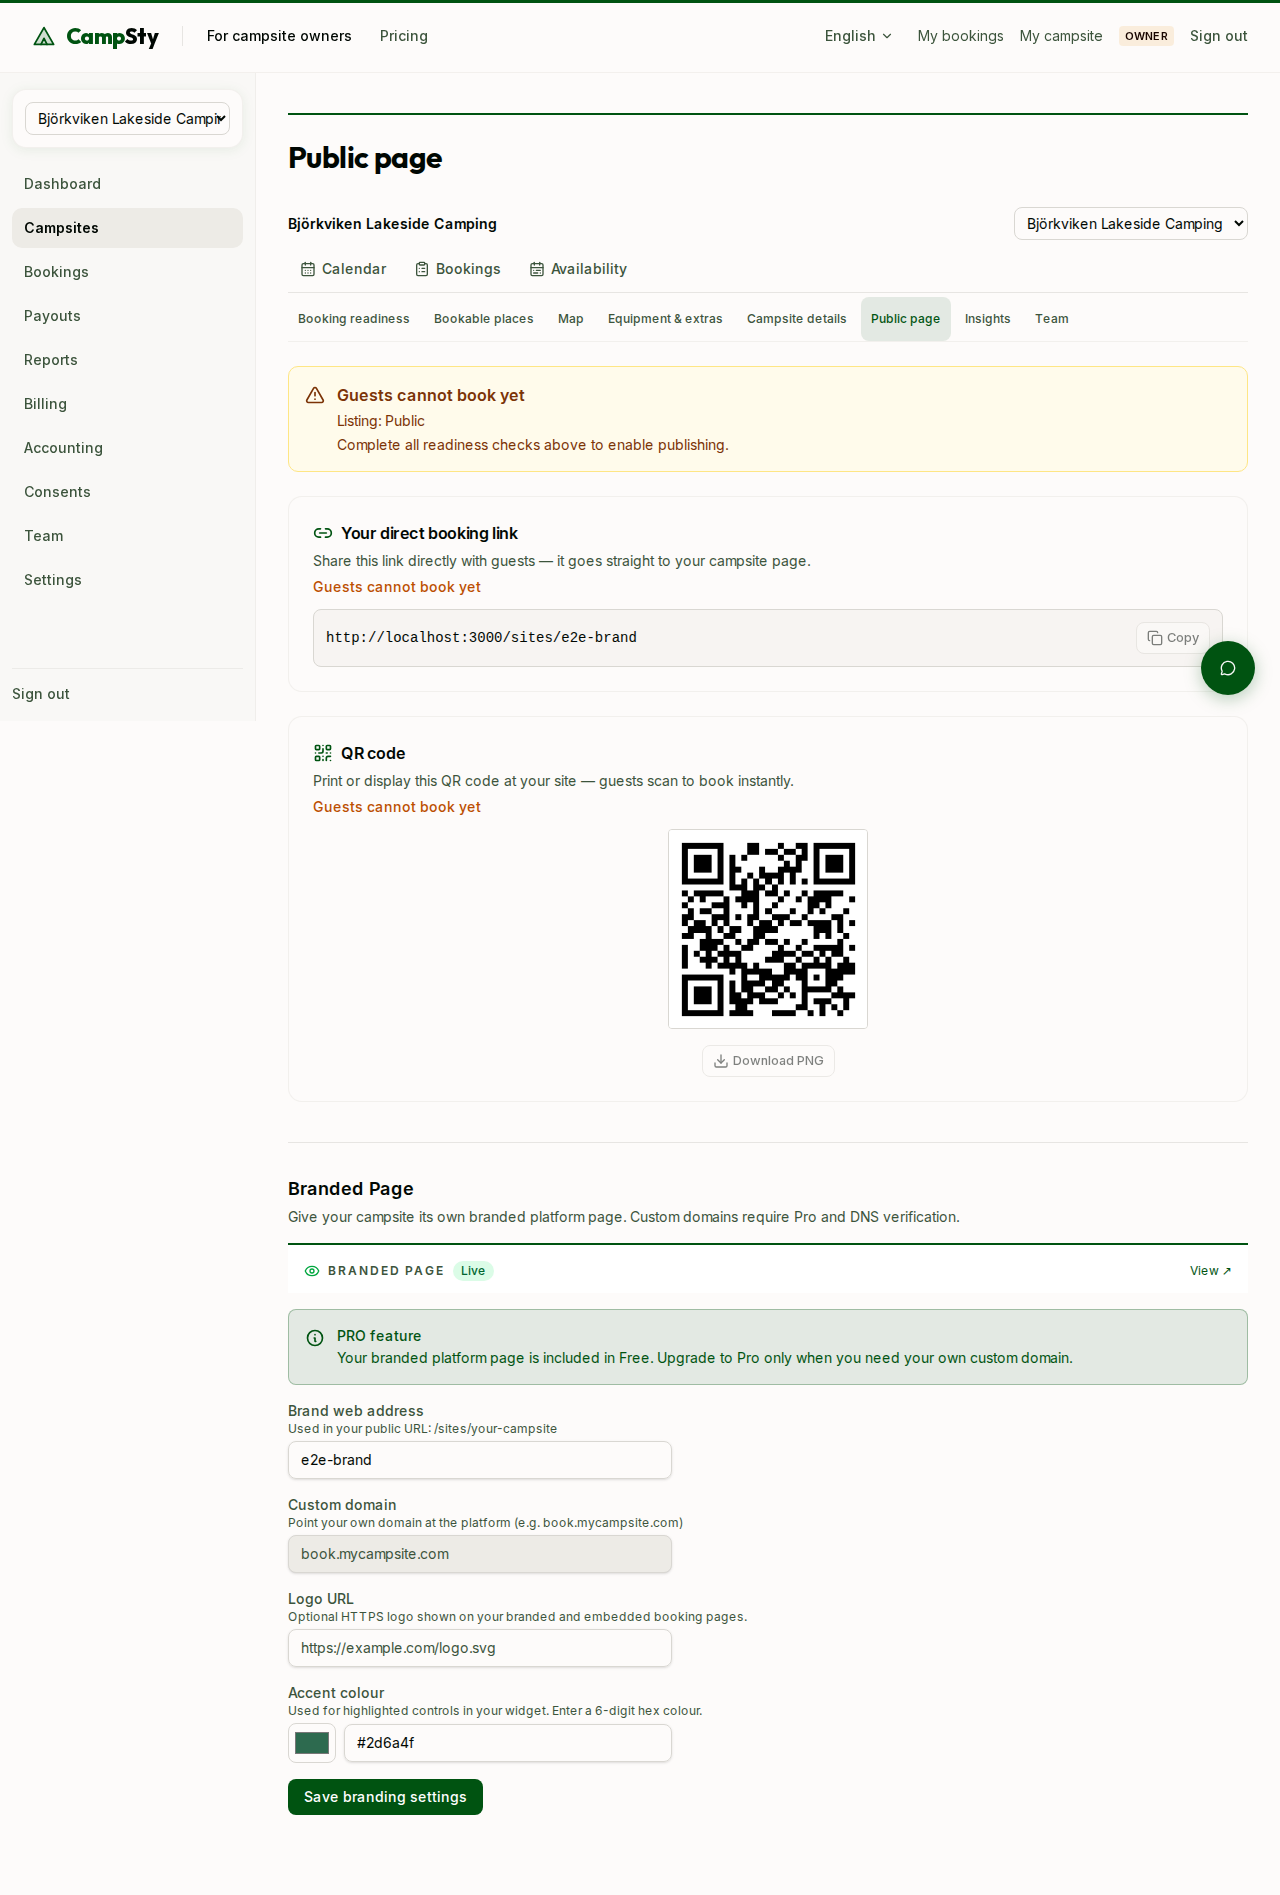Open Consents in the sidebar
The image size is (1280, 1895).
pos(127,492)
